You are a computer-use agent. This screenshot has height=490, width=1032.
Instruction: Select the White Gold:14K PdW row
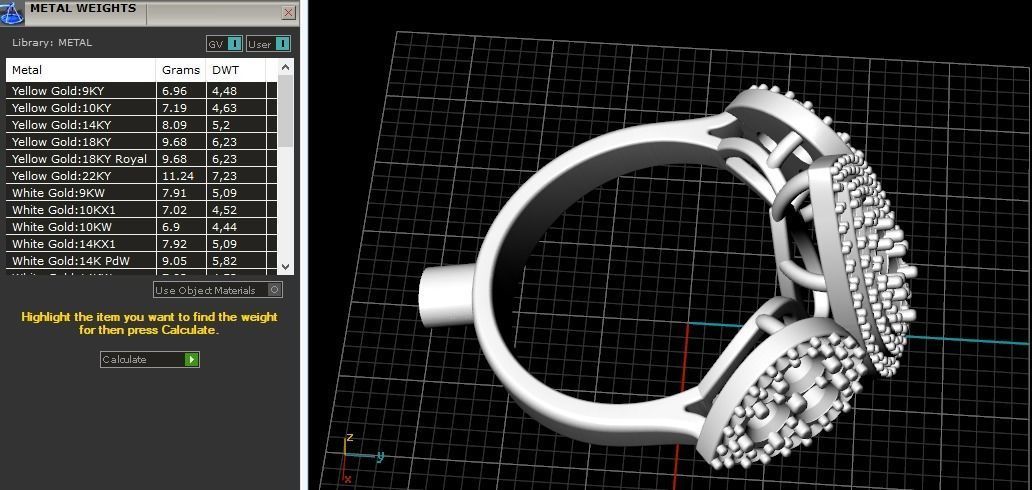[142, 261]
